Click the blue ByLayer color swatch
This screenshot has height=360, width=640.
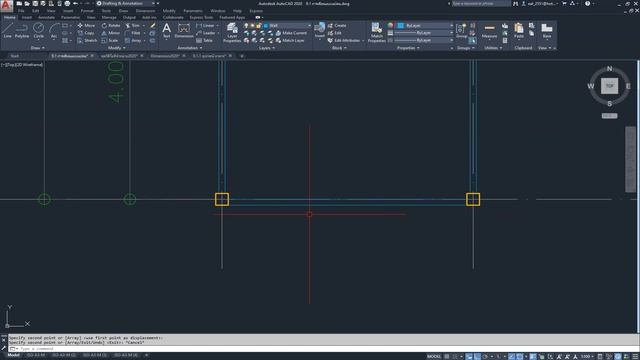(x=401, y=25)
